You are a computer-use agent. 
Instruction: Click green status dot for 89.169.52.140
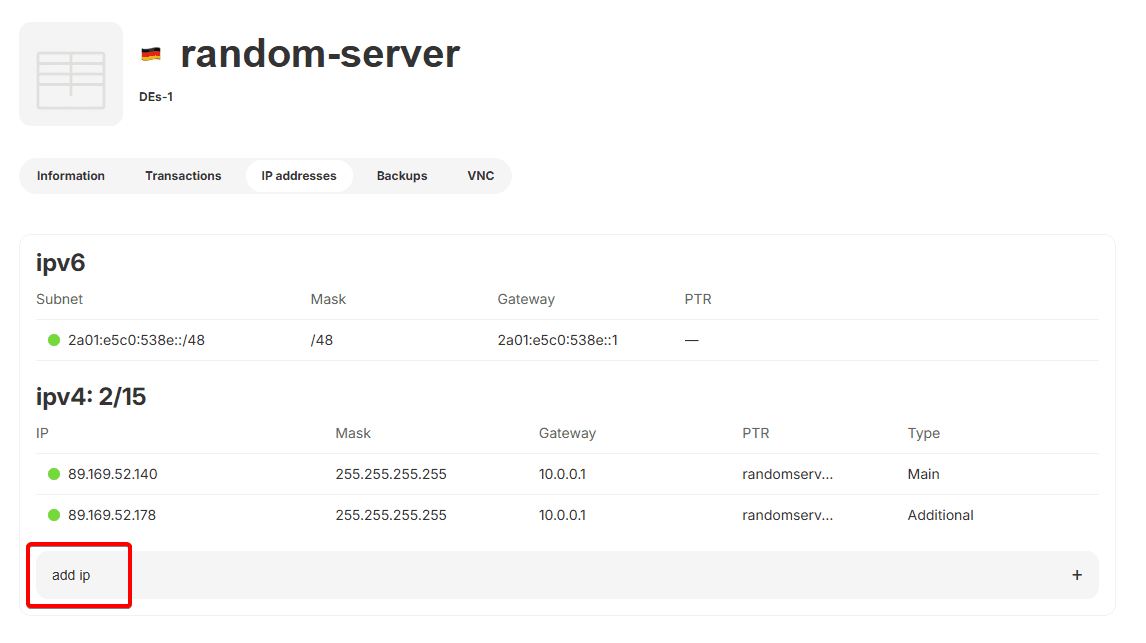click(54, 474)
